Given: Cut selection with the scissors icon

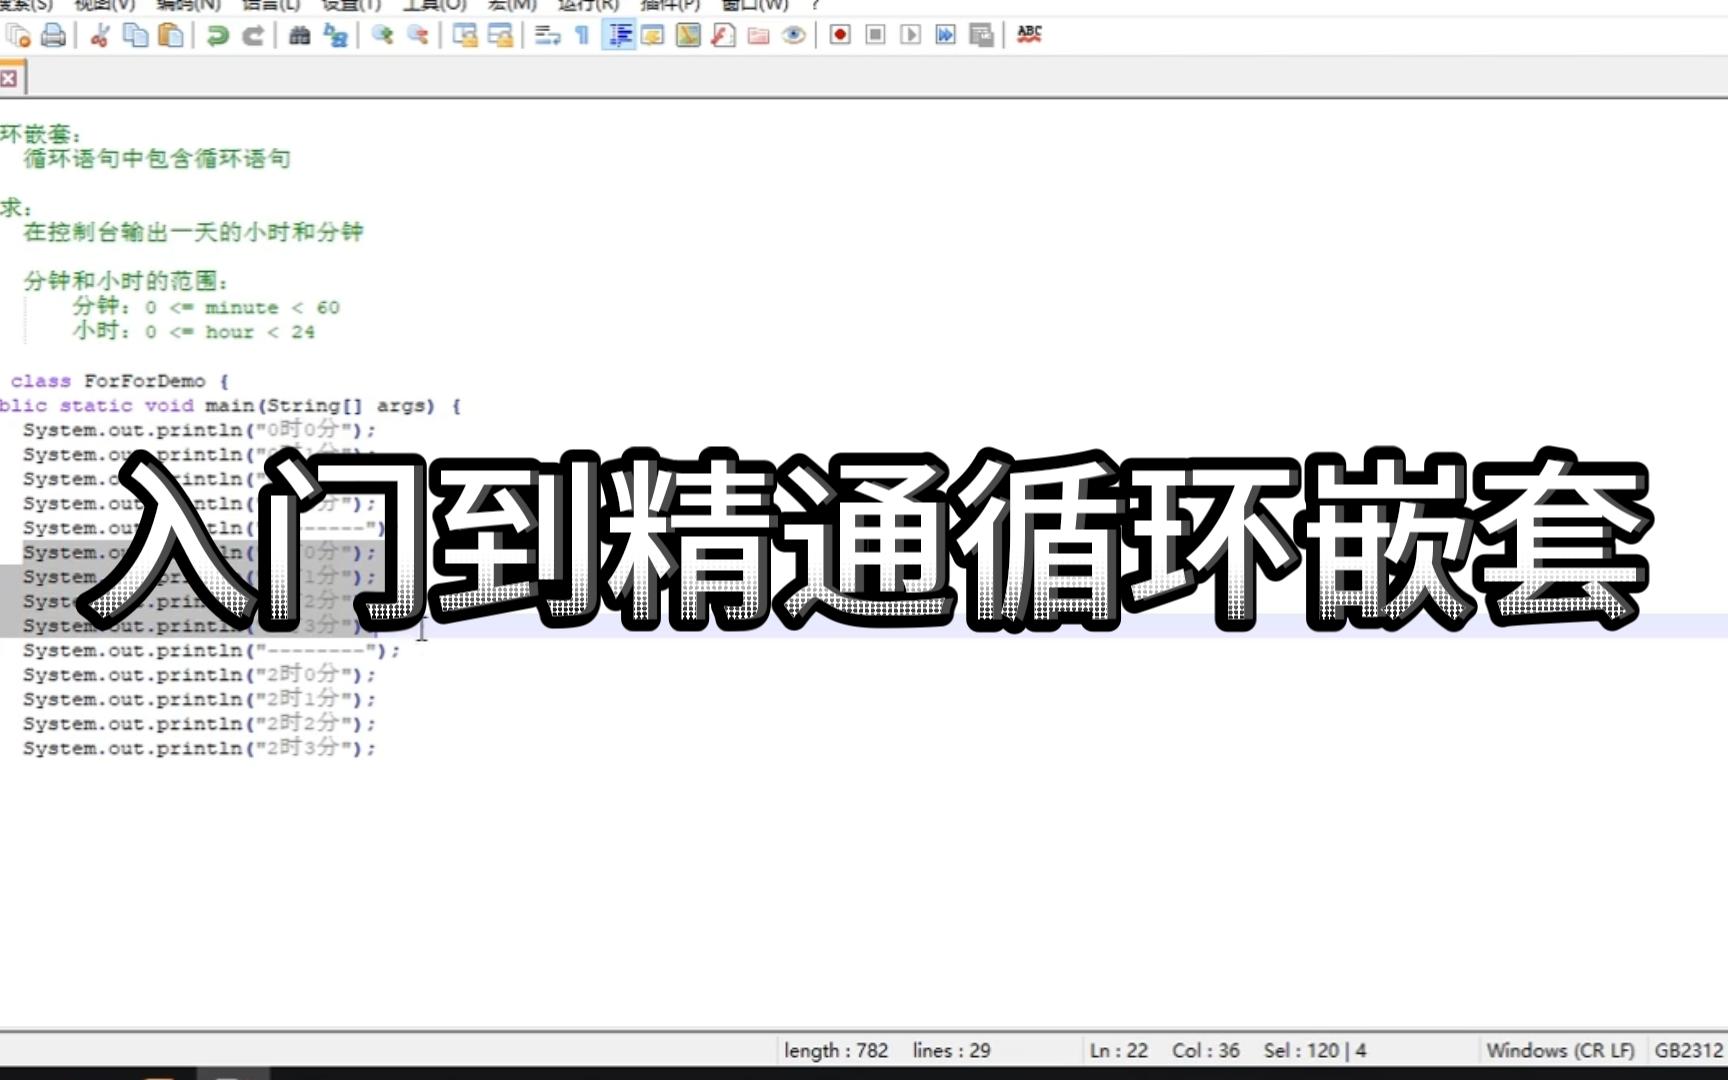Looking at the screenshot, I should 99,36.
